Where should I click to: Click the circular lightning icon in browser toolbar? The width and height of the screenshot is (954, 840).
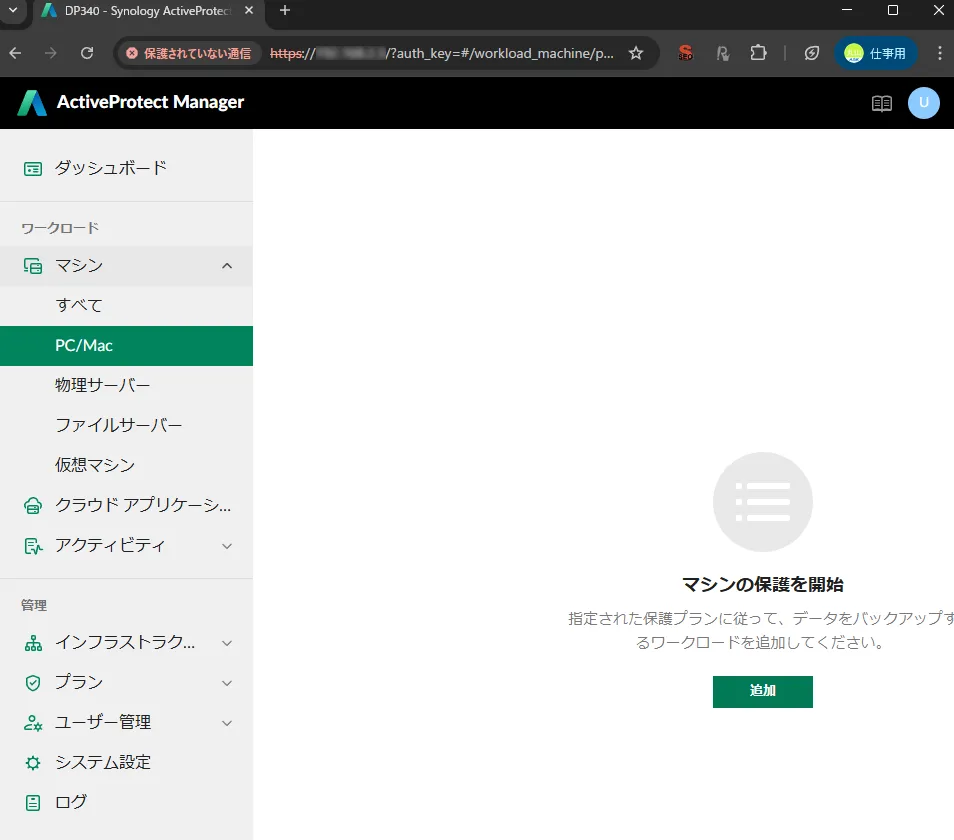click(x=812, y=54)
